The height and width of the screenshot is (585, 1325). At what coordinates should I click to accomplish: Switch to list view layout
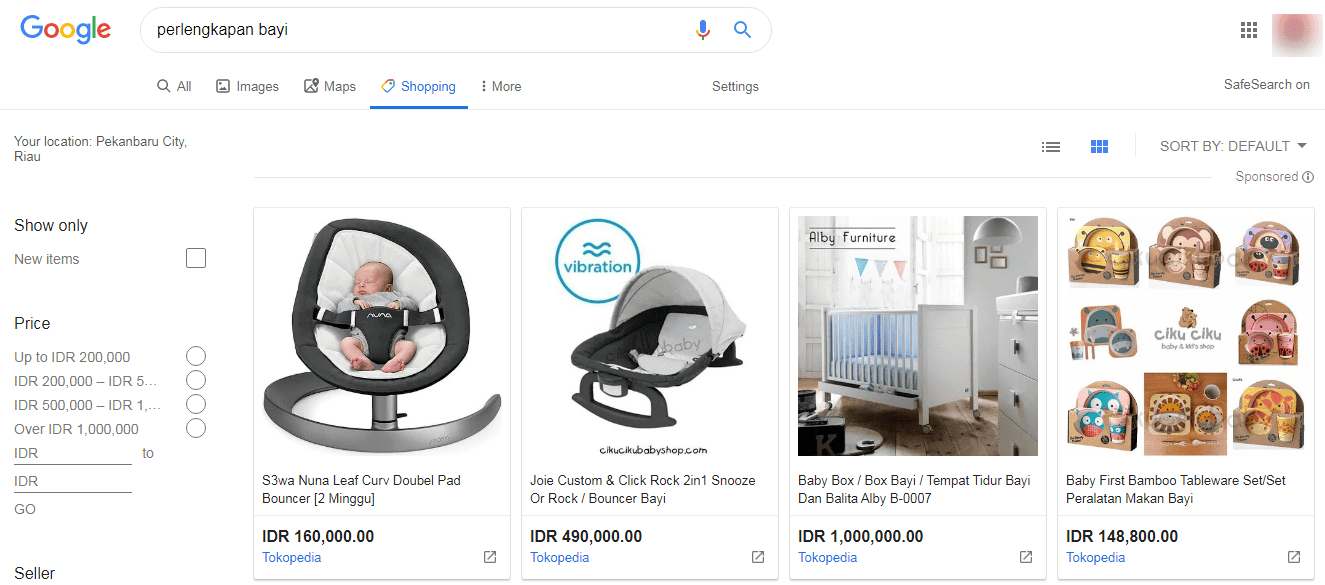tap(1051, 147)
